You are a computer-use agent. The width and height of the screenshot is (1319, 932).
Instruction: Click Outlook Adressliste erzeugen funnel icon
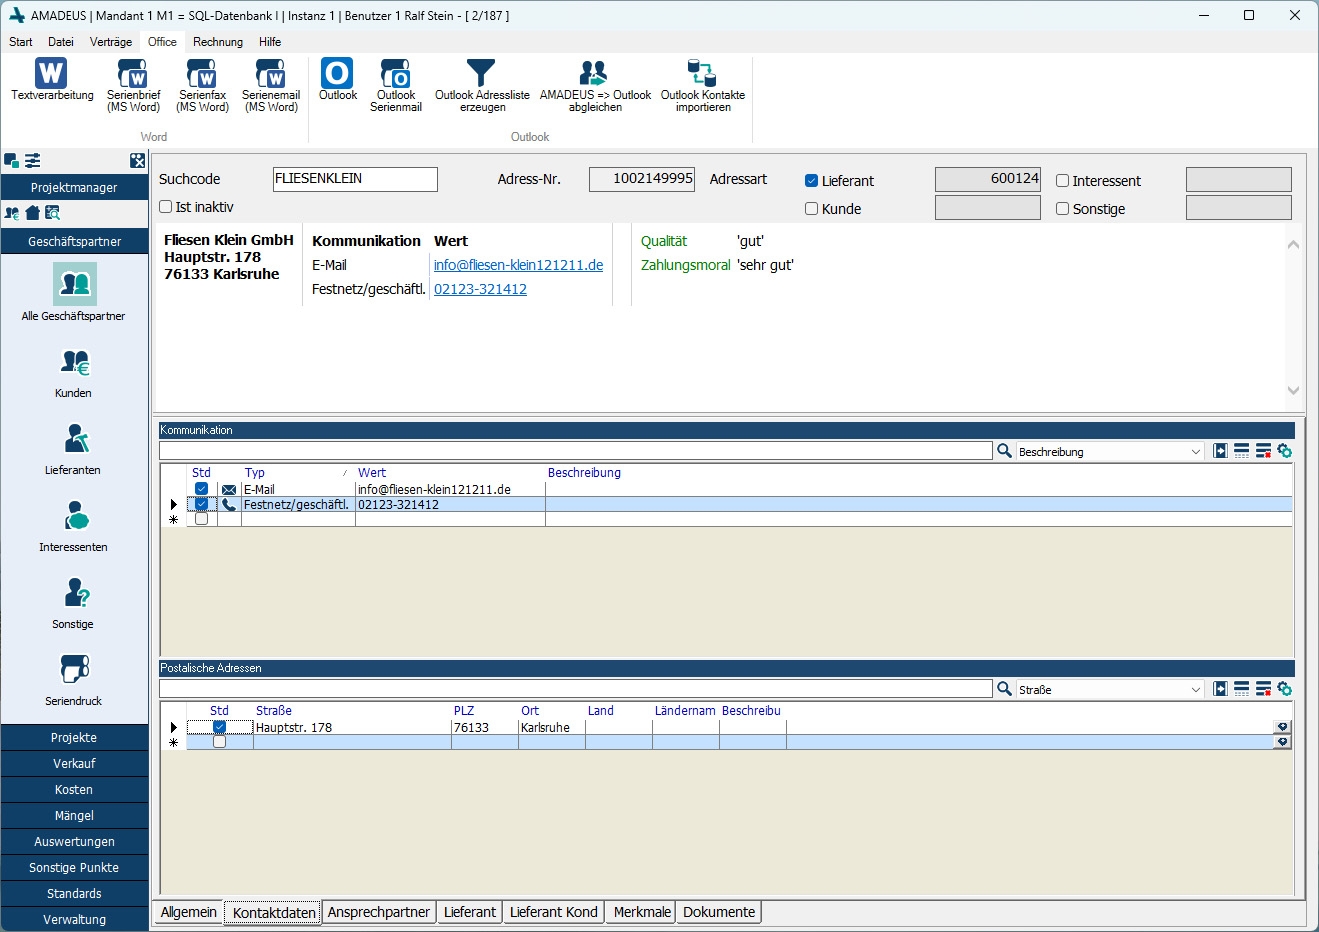point(481,73)
